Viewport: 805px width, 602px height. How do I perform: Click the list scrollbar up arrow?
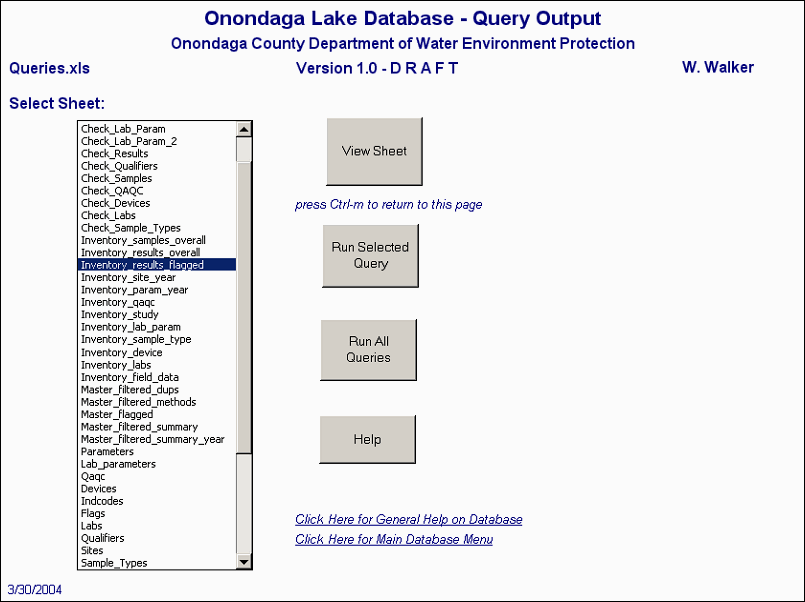tap(244, 129)
